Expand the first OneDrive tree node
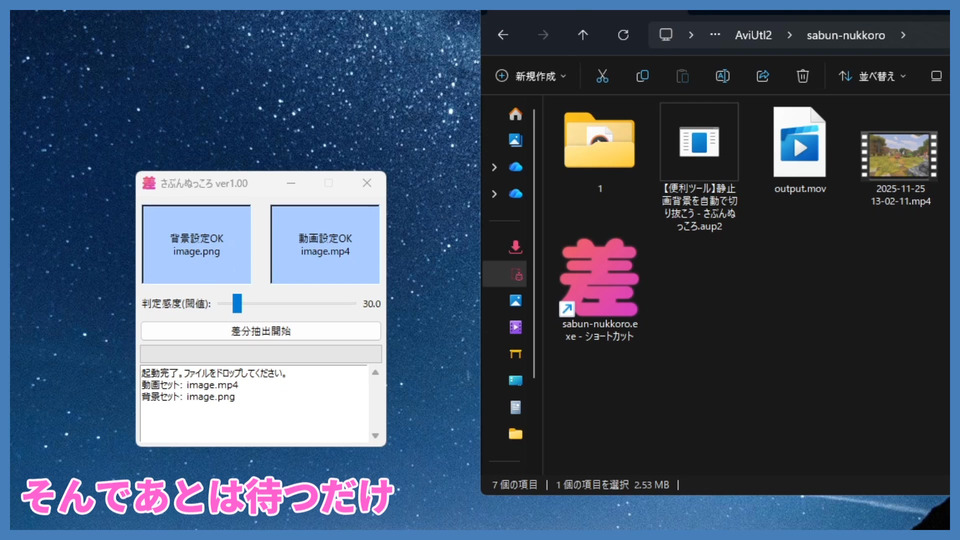The height and width of the screenshot is (540, 960). (x=494, y=167)
